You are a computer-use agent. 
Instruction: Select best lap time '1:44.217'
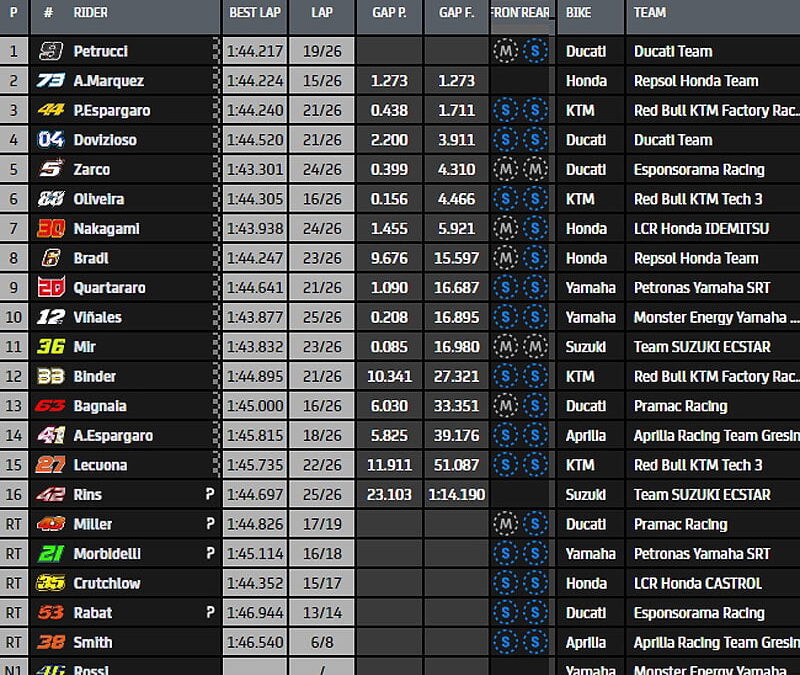[255, 51]
